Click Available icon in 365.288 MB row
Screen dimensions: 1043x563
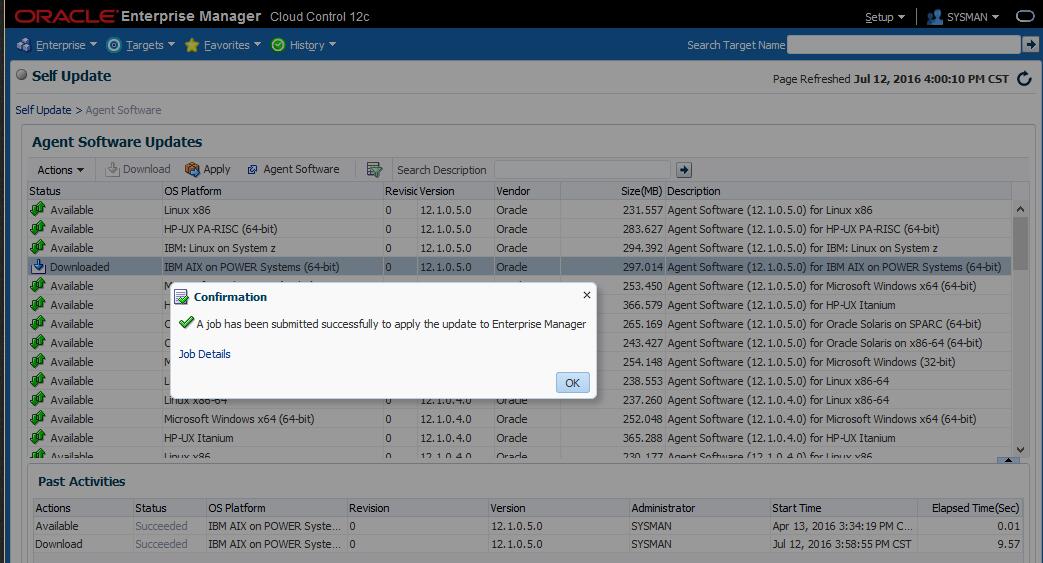pyautogui.click(x=38, y=438)
